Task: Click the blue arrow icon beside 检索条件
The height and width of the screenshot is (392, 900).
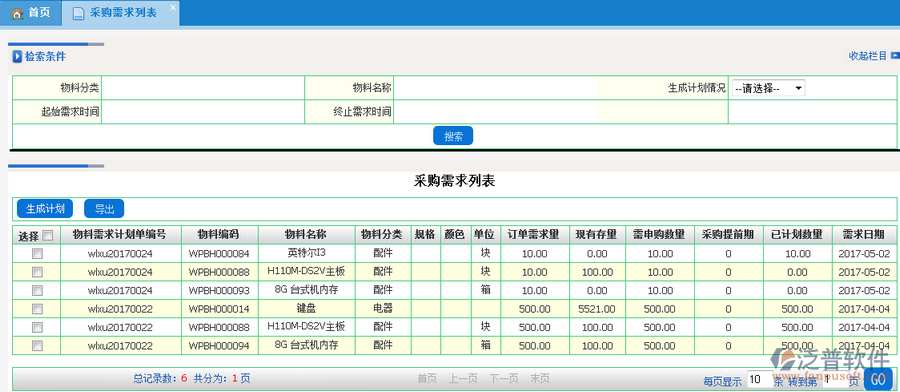Action: (17, 56)
